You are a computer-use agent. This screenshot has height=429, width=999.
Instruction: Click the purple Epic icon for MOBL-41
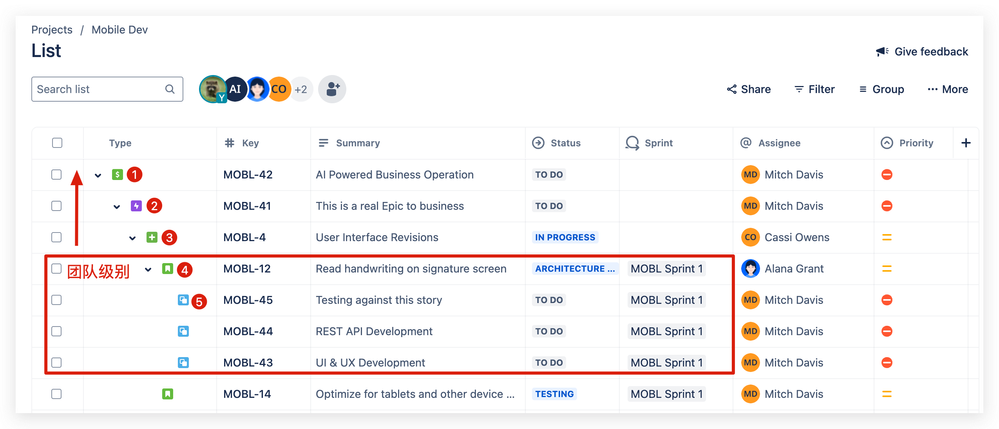[136, 206]
